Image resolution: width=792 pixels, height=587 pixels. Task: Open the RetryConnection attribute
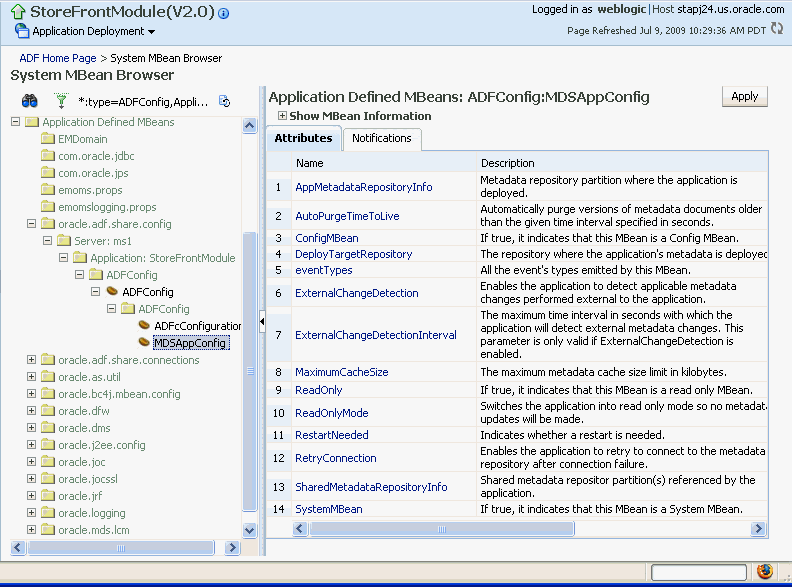pos(335,458)
